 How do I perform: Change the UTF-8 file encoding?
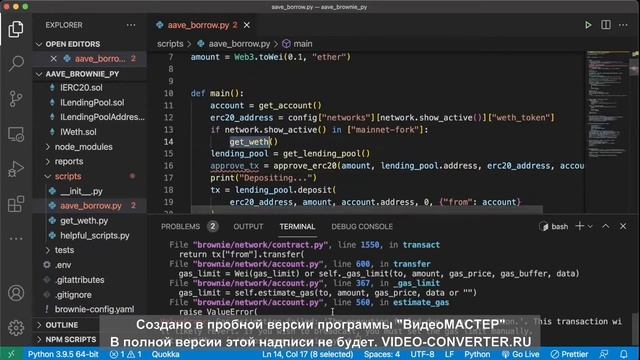pos(422,354)
